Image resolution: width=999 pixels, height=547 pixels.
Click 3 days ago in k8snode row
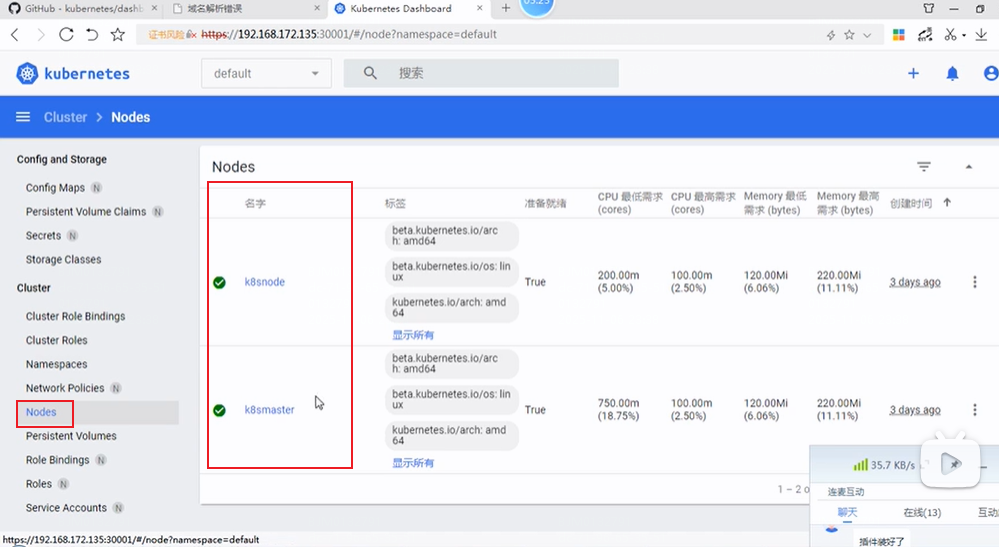tap(915, 282)
